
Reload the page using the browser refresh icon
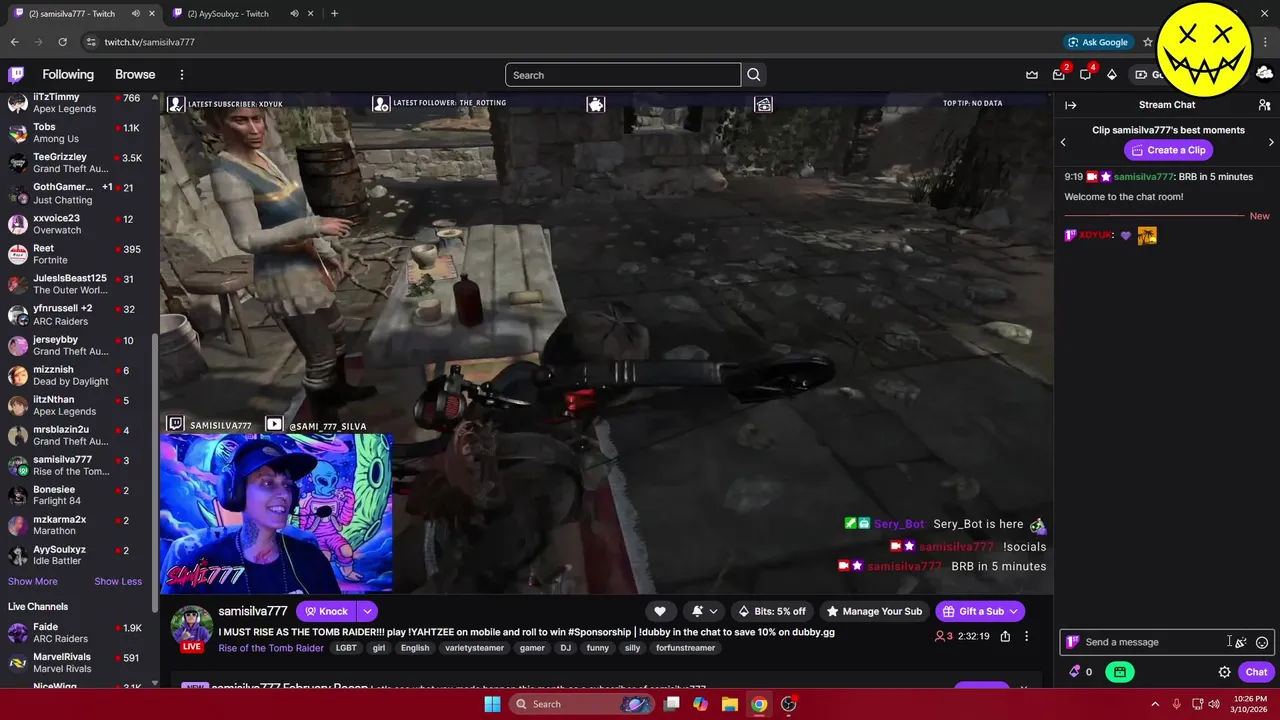(x=62, y=42)
